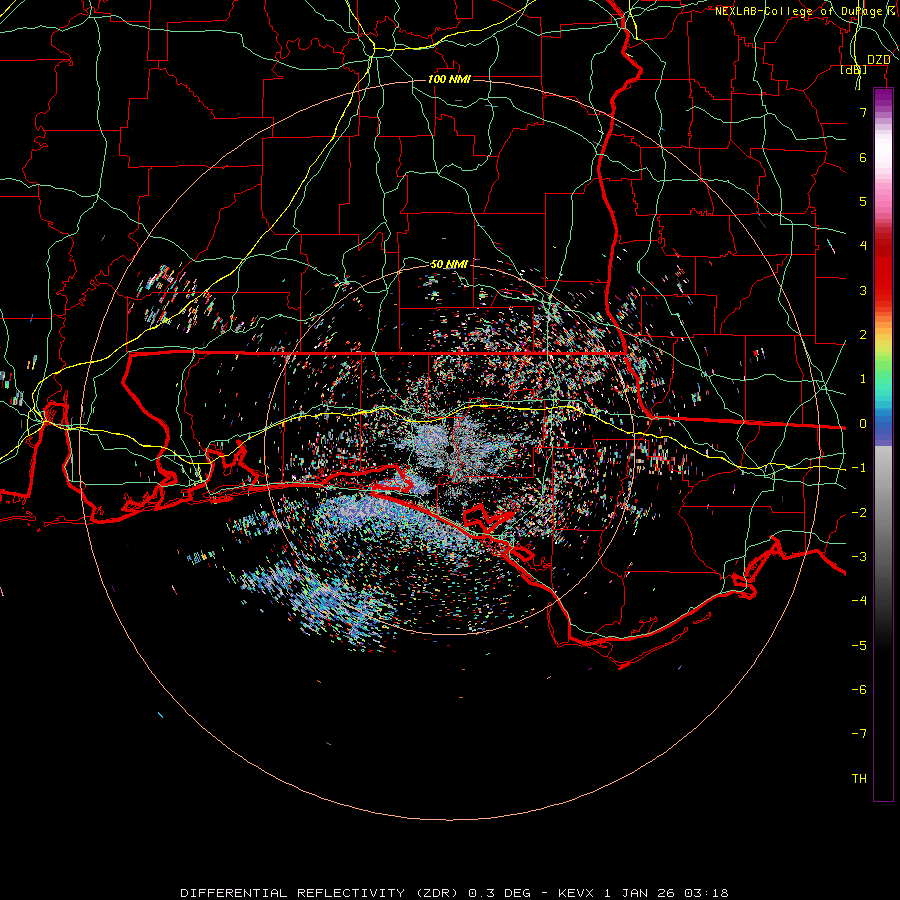Click the "100 NMI" range ring label
The width and height of the screenshot is (900, 900).
click(x=449, y=79)
